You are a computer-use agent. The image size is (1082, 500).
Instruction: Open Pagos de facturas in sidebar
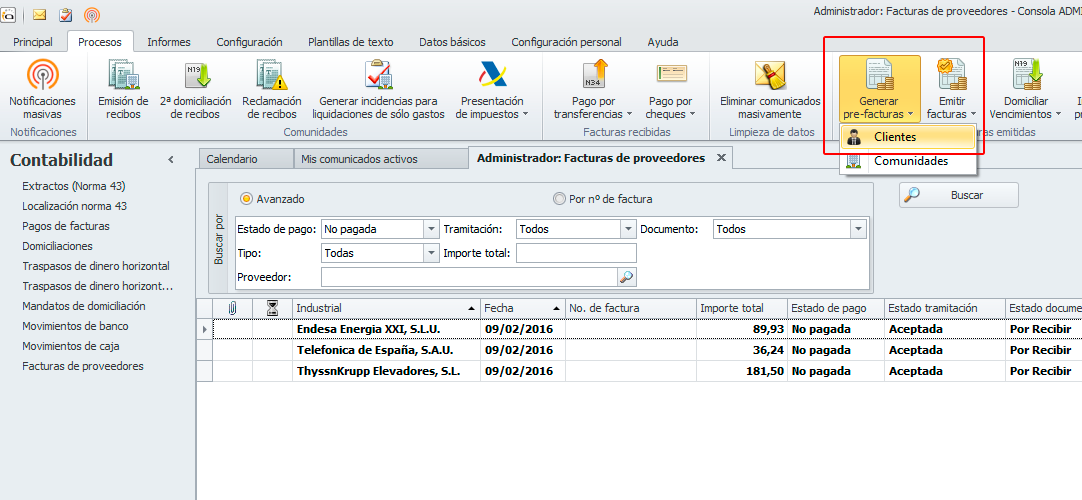tap(66, 226)
